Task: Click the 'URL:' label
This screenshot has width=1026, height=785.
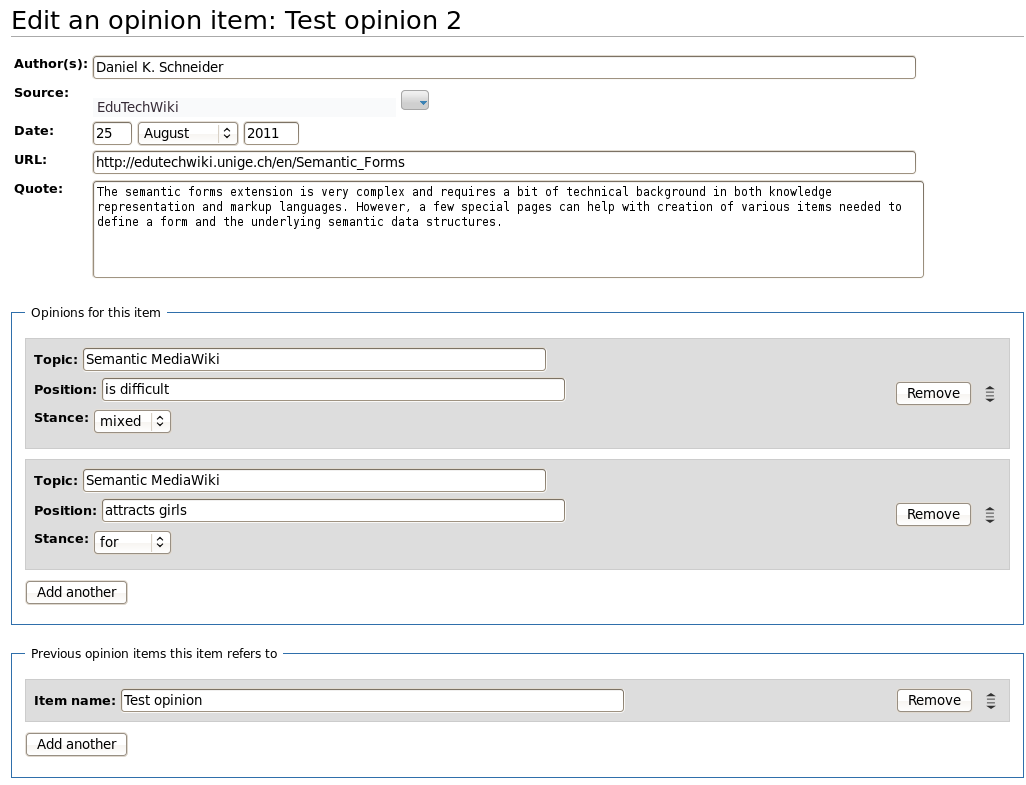Action: point(30,160)
